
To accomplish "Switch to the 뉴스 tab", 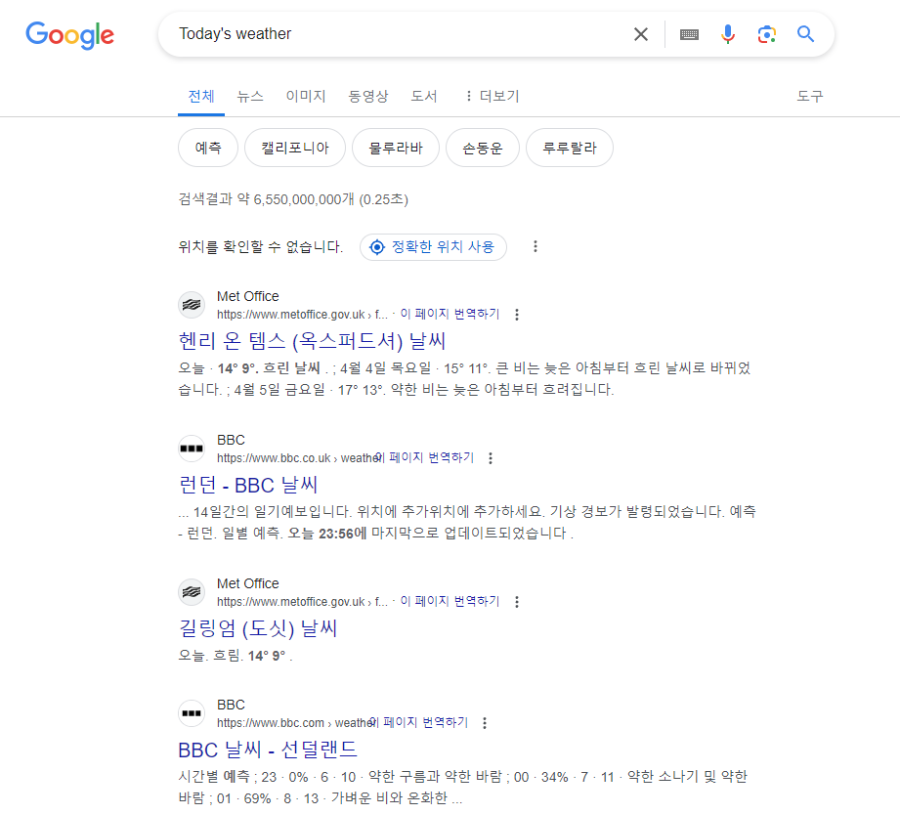I will pos(251,96).
